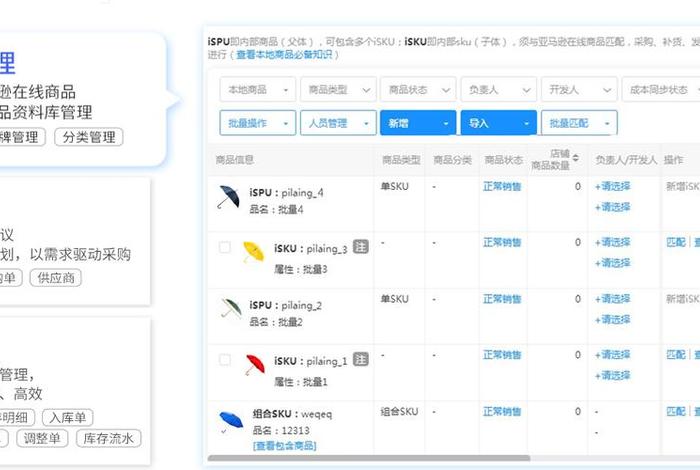Open the 负责人 dropdown
Viewport: 700px width, 470px height.
[499, 90]
